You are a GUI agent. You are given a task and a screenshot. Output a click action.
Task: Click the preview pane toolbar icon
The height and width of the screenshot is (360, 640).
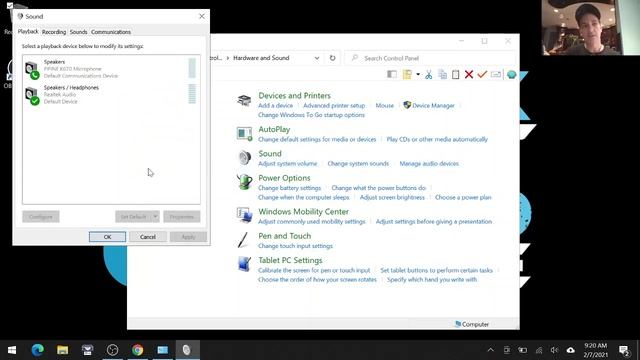click(392, 74)
